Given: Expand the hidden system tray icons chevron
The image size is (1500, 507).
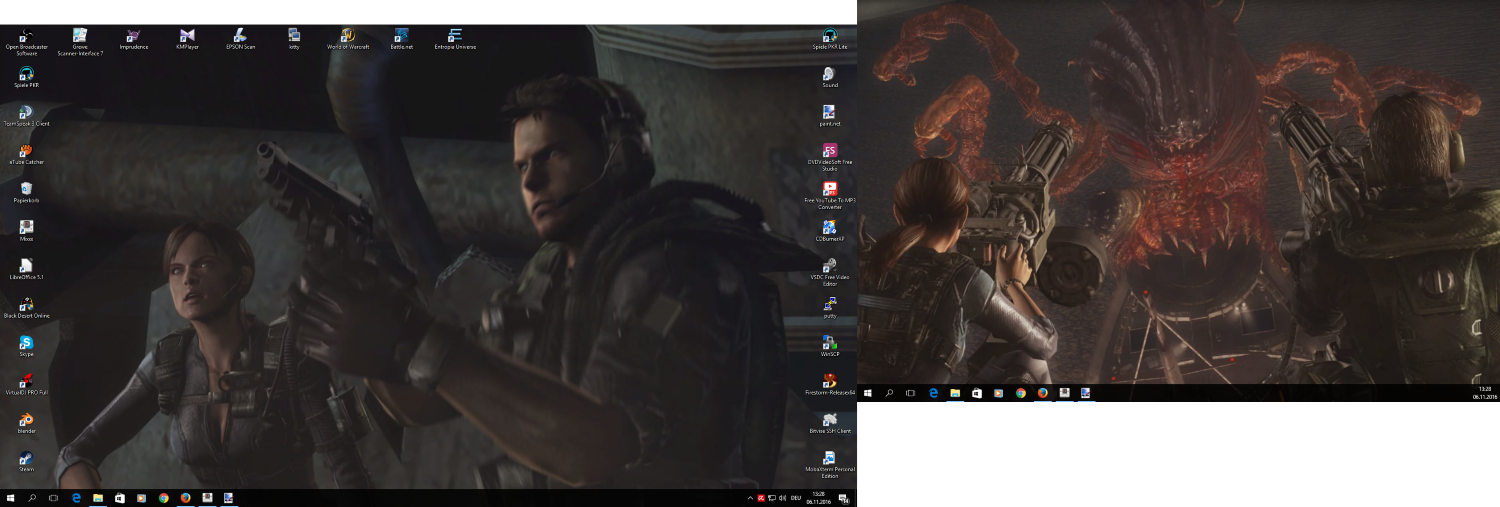Looking at the screenshot, I should click(x=750, y=497).
